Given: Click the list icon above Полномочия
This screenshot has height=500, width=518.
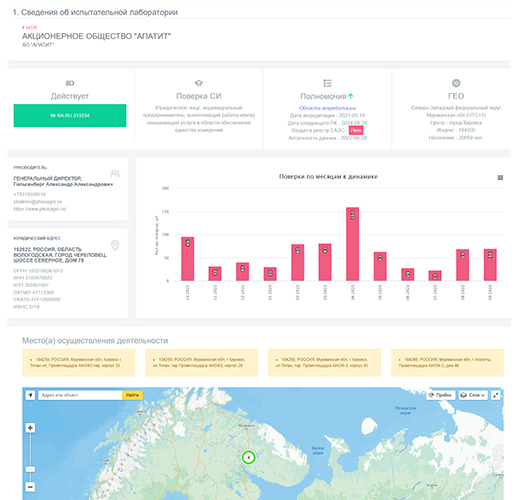Looking at the screenshot, I should click(x=327, y=83).
